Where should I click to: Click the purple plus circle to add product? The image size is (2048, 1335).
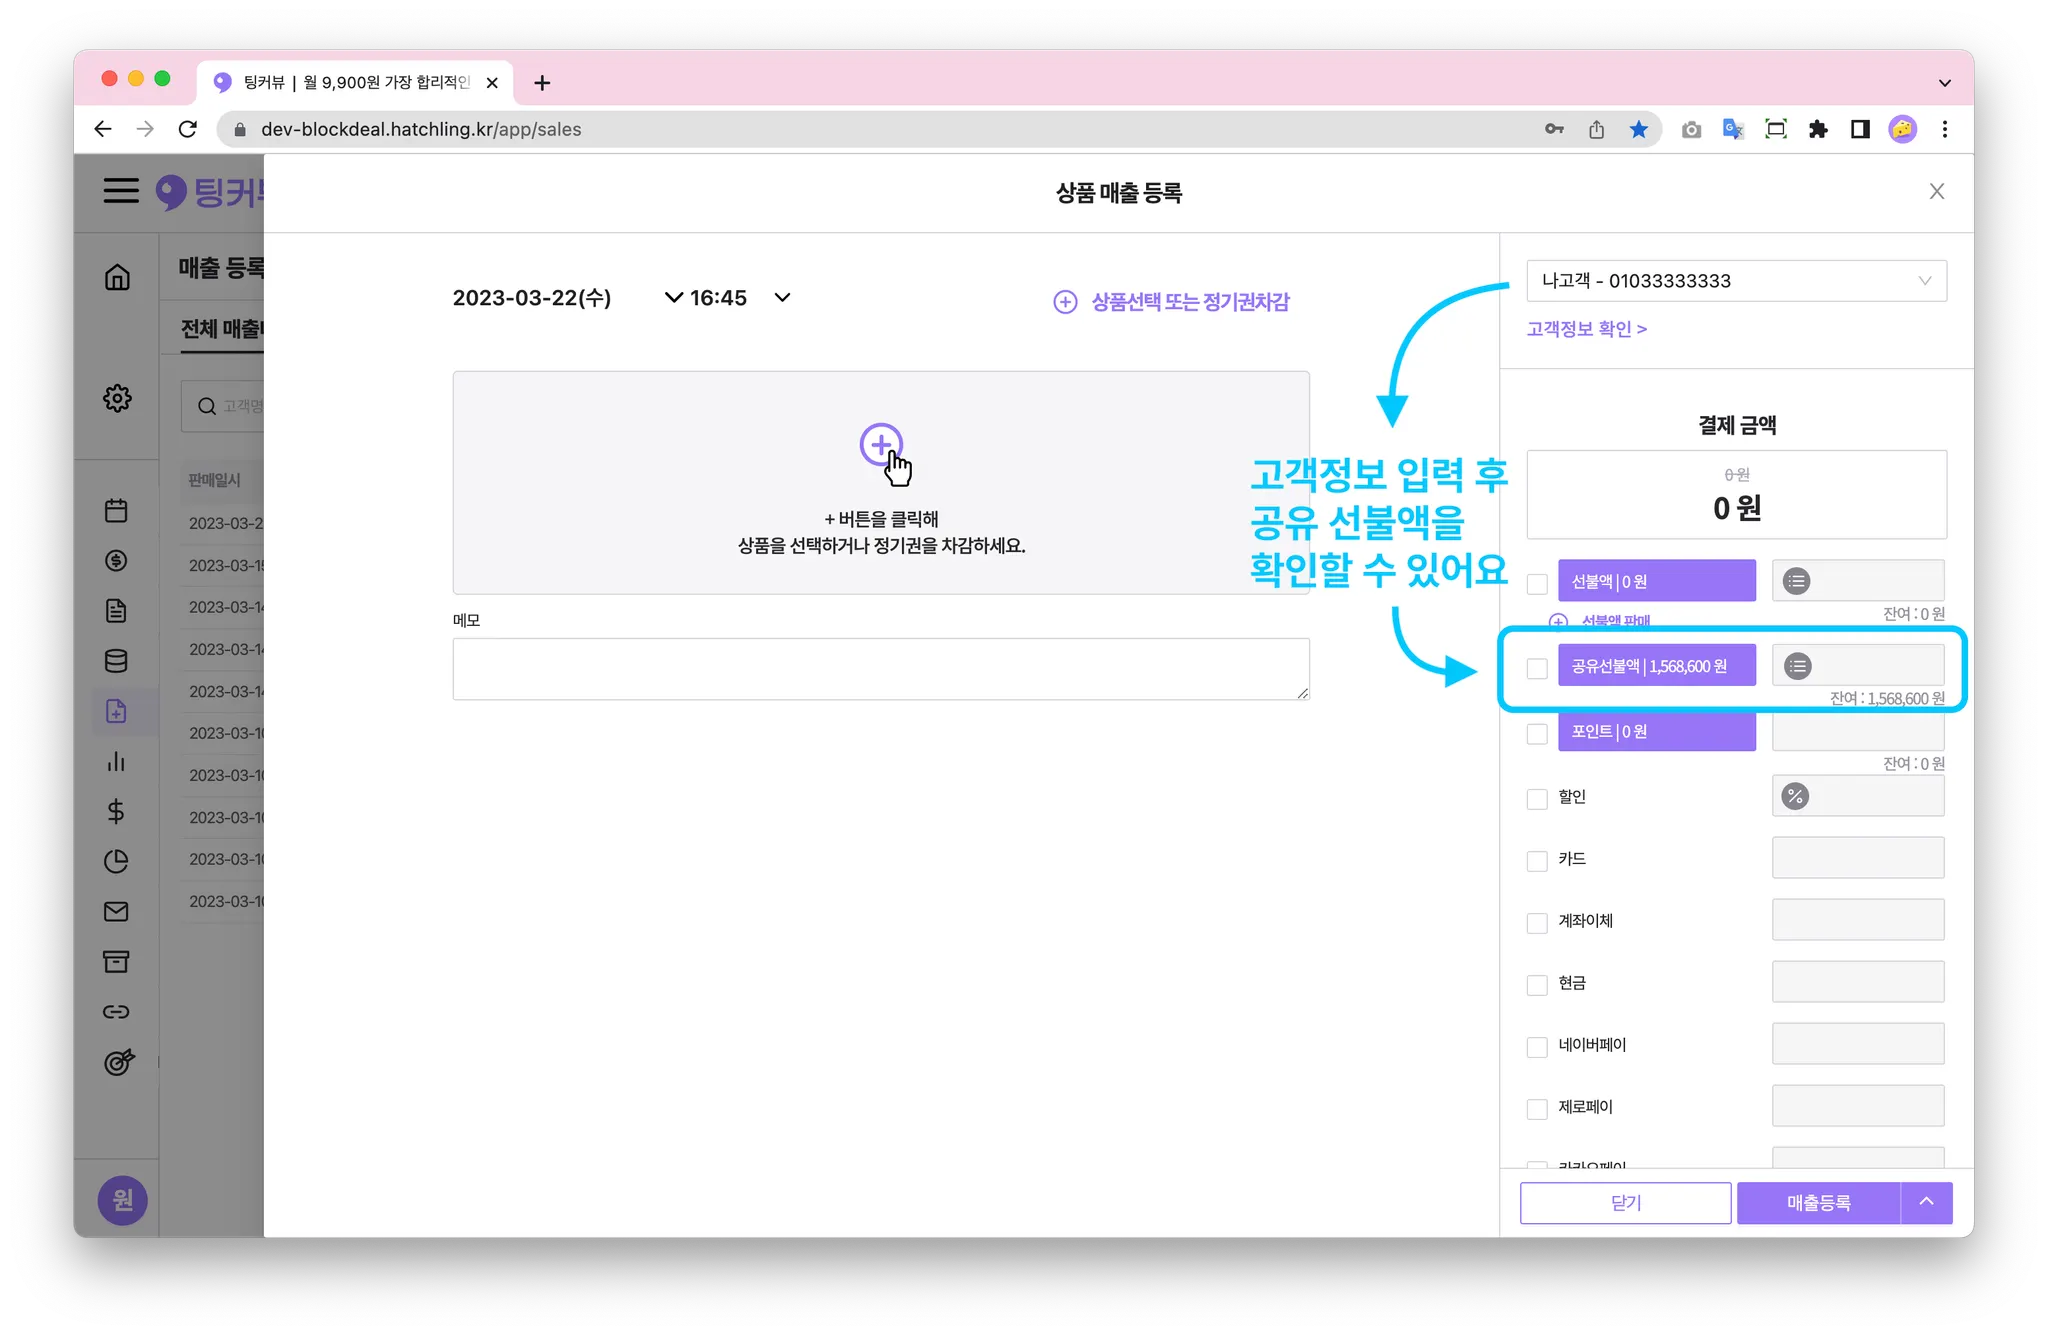[880, 444]
